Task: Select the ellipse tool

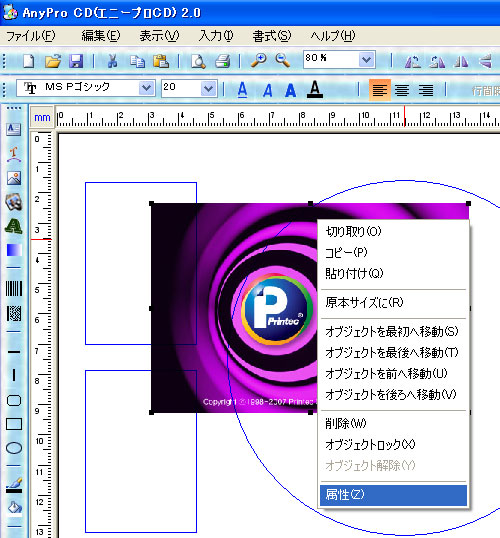Action: click(x=14, y=448)
